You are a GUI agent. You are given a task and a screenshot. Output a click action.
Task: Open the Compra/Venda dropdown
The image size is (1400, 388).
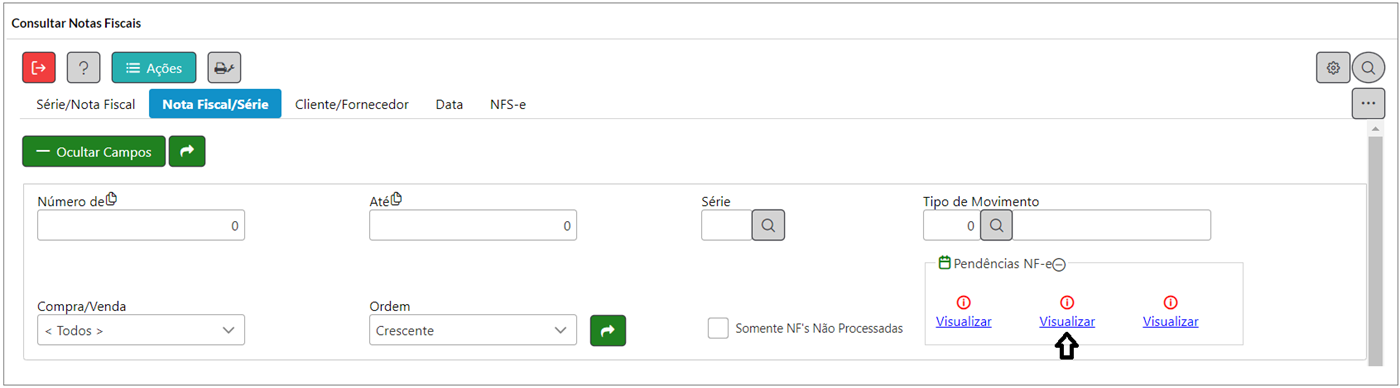point(141,330)
